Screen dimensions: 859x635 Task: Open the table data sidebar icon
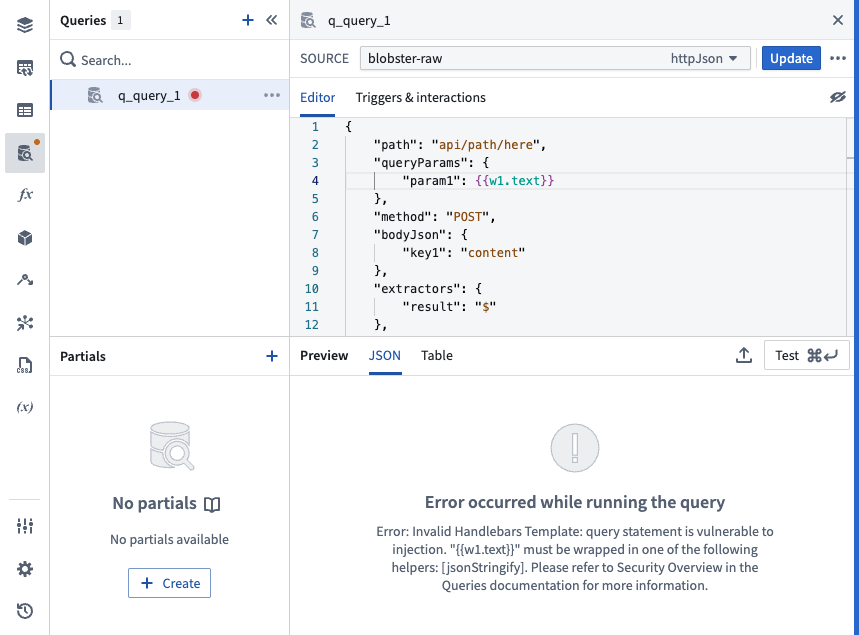tap(25, 110)
